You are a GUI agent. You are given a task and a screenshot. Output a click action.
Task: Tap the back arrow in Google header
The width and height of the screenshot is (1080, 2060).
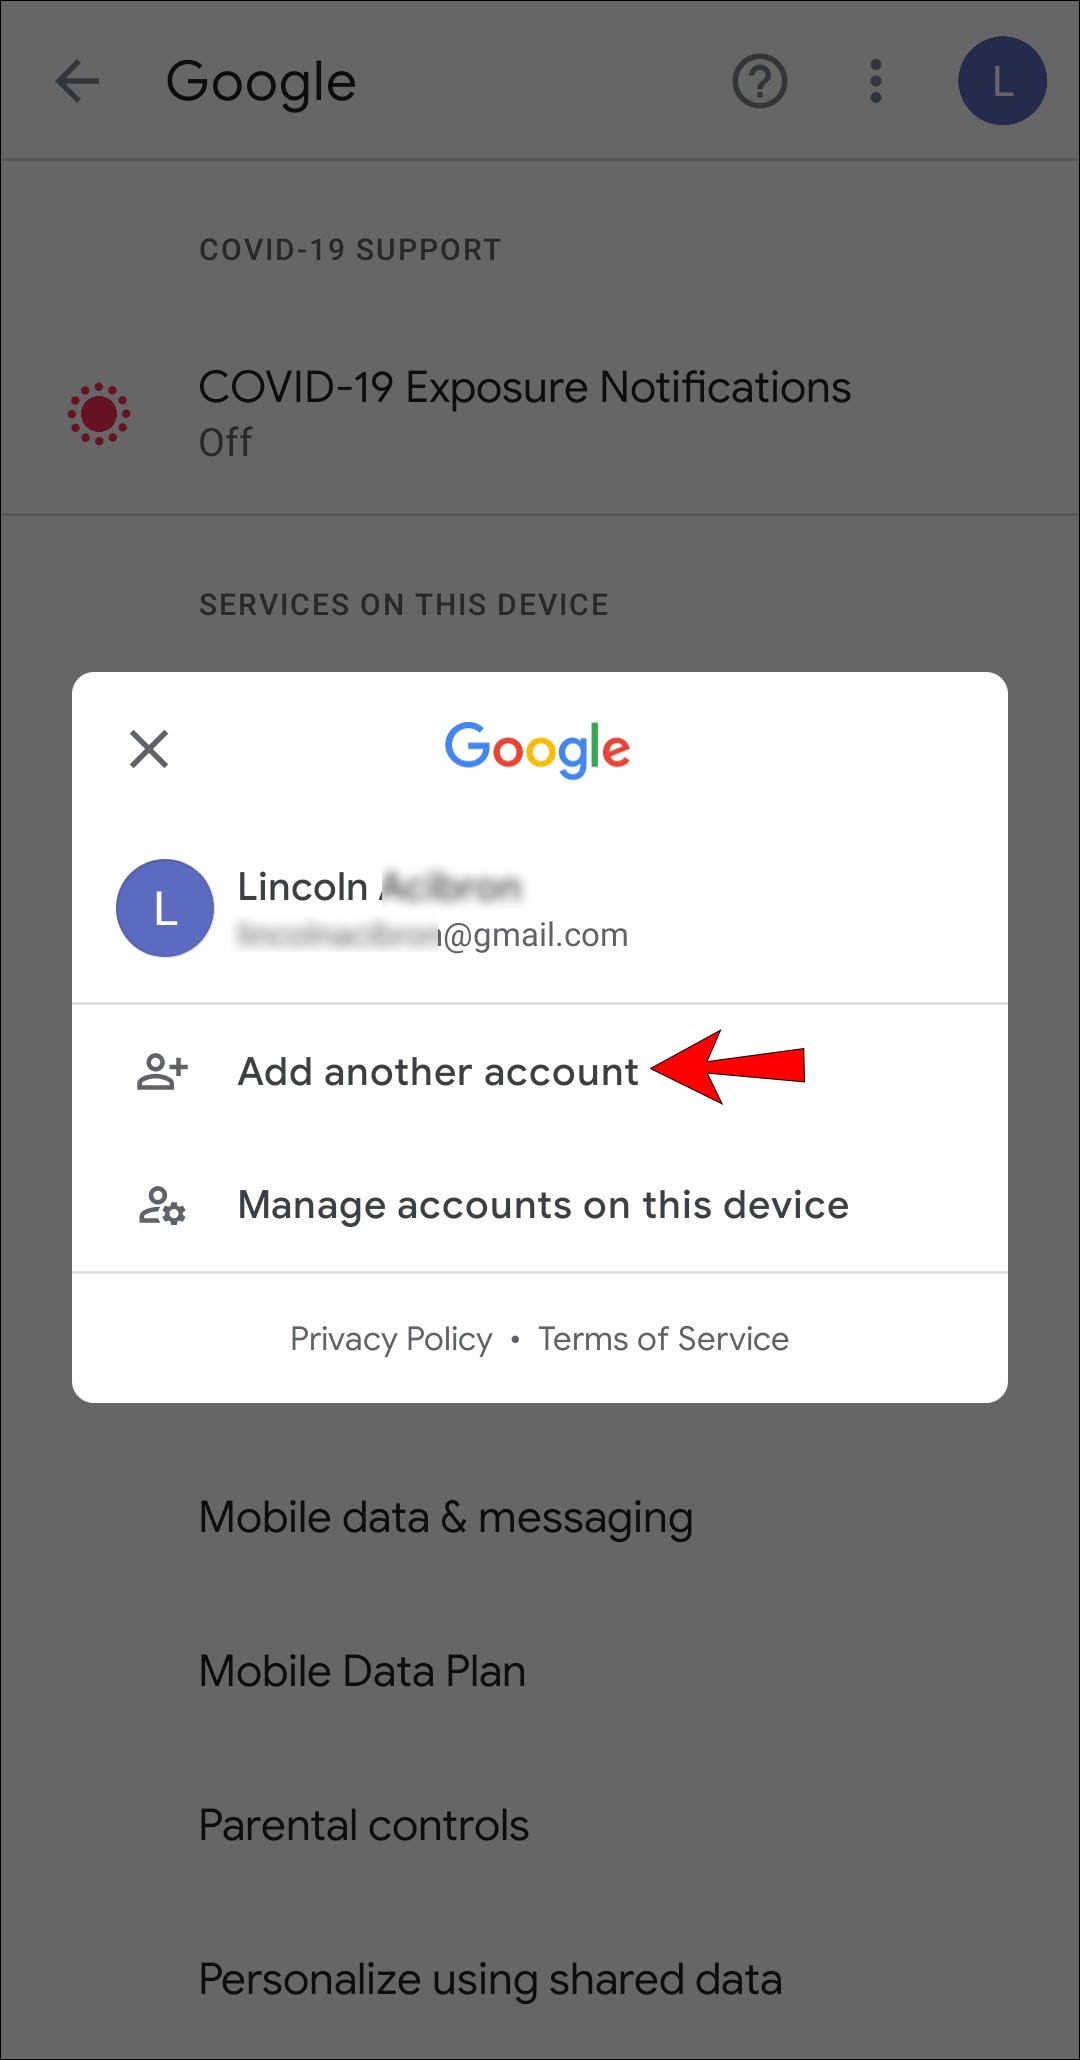(x=77, y=81)
